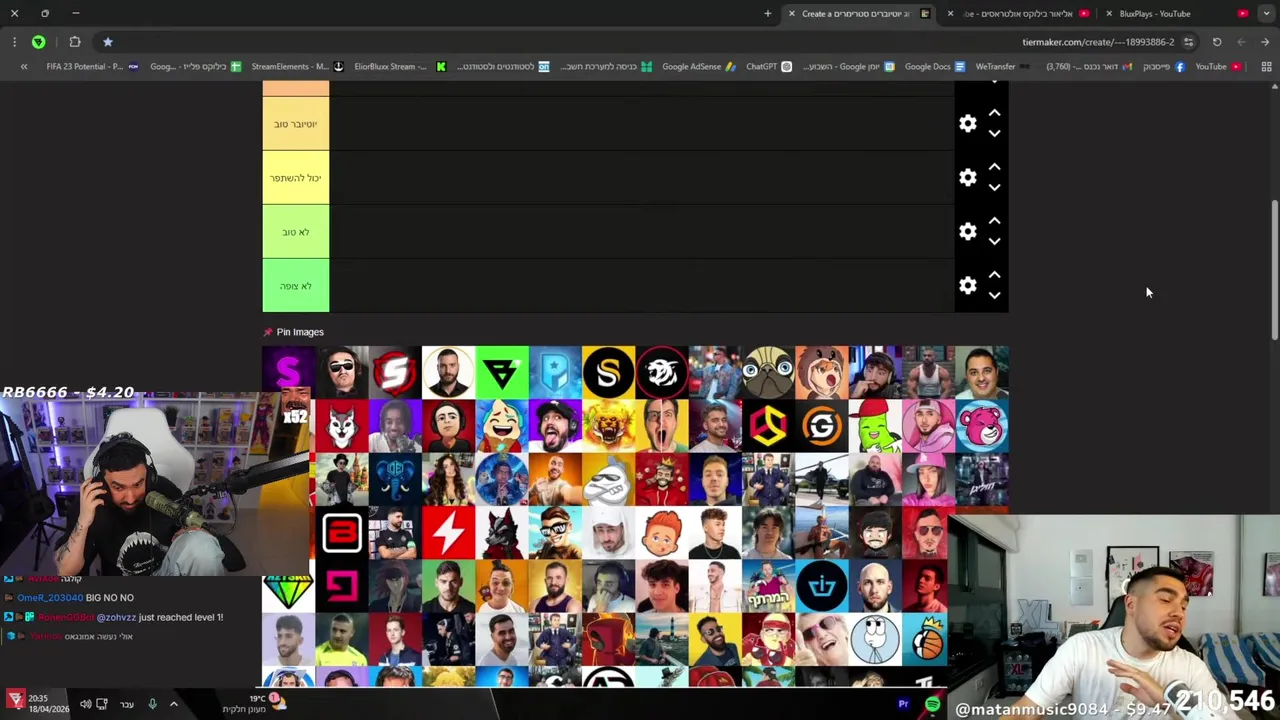Pick the blue crown logo image

pyautogui.click(x=822, y=586)
